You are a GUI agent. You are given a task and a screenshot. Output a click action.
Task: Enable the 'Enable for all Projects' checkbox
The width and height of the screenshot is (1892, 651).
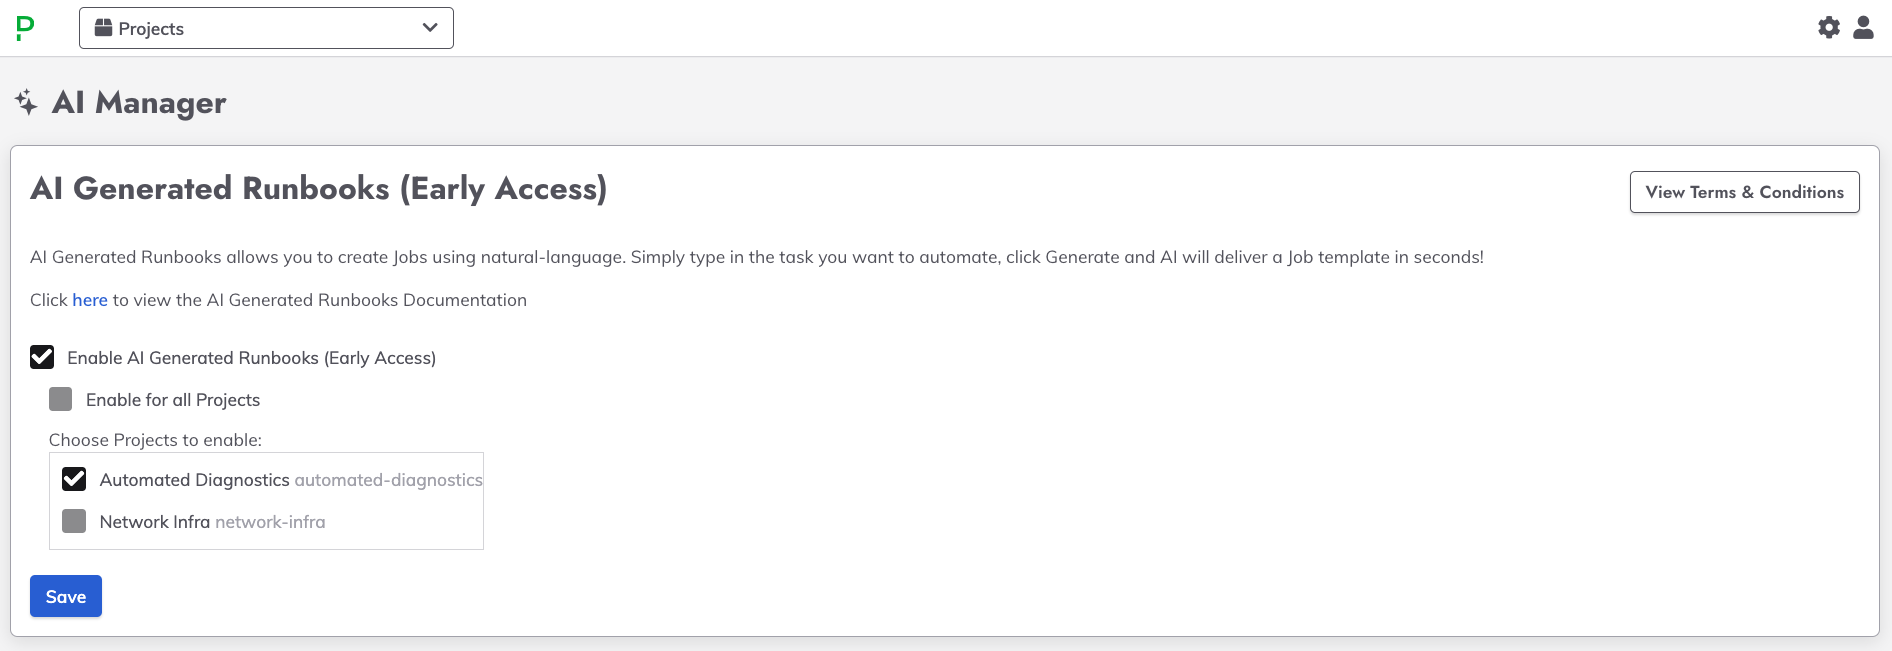coord(60,399)
